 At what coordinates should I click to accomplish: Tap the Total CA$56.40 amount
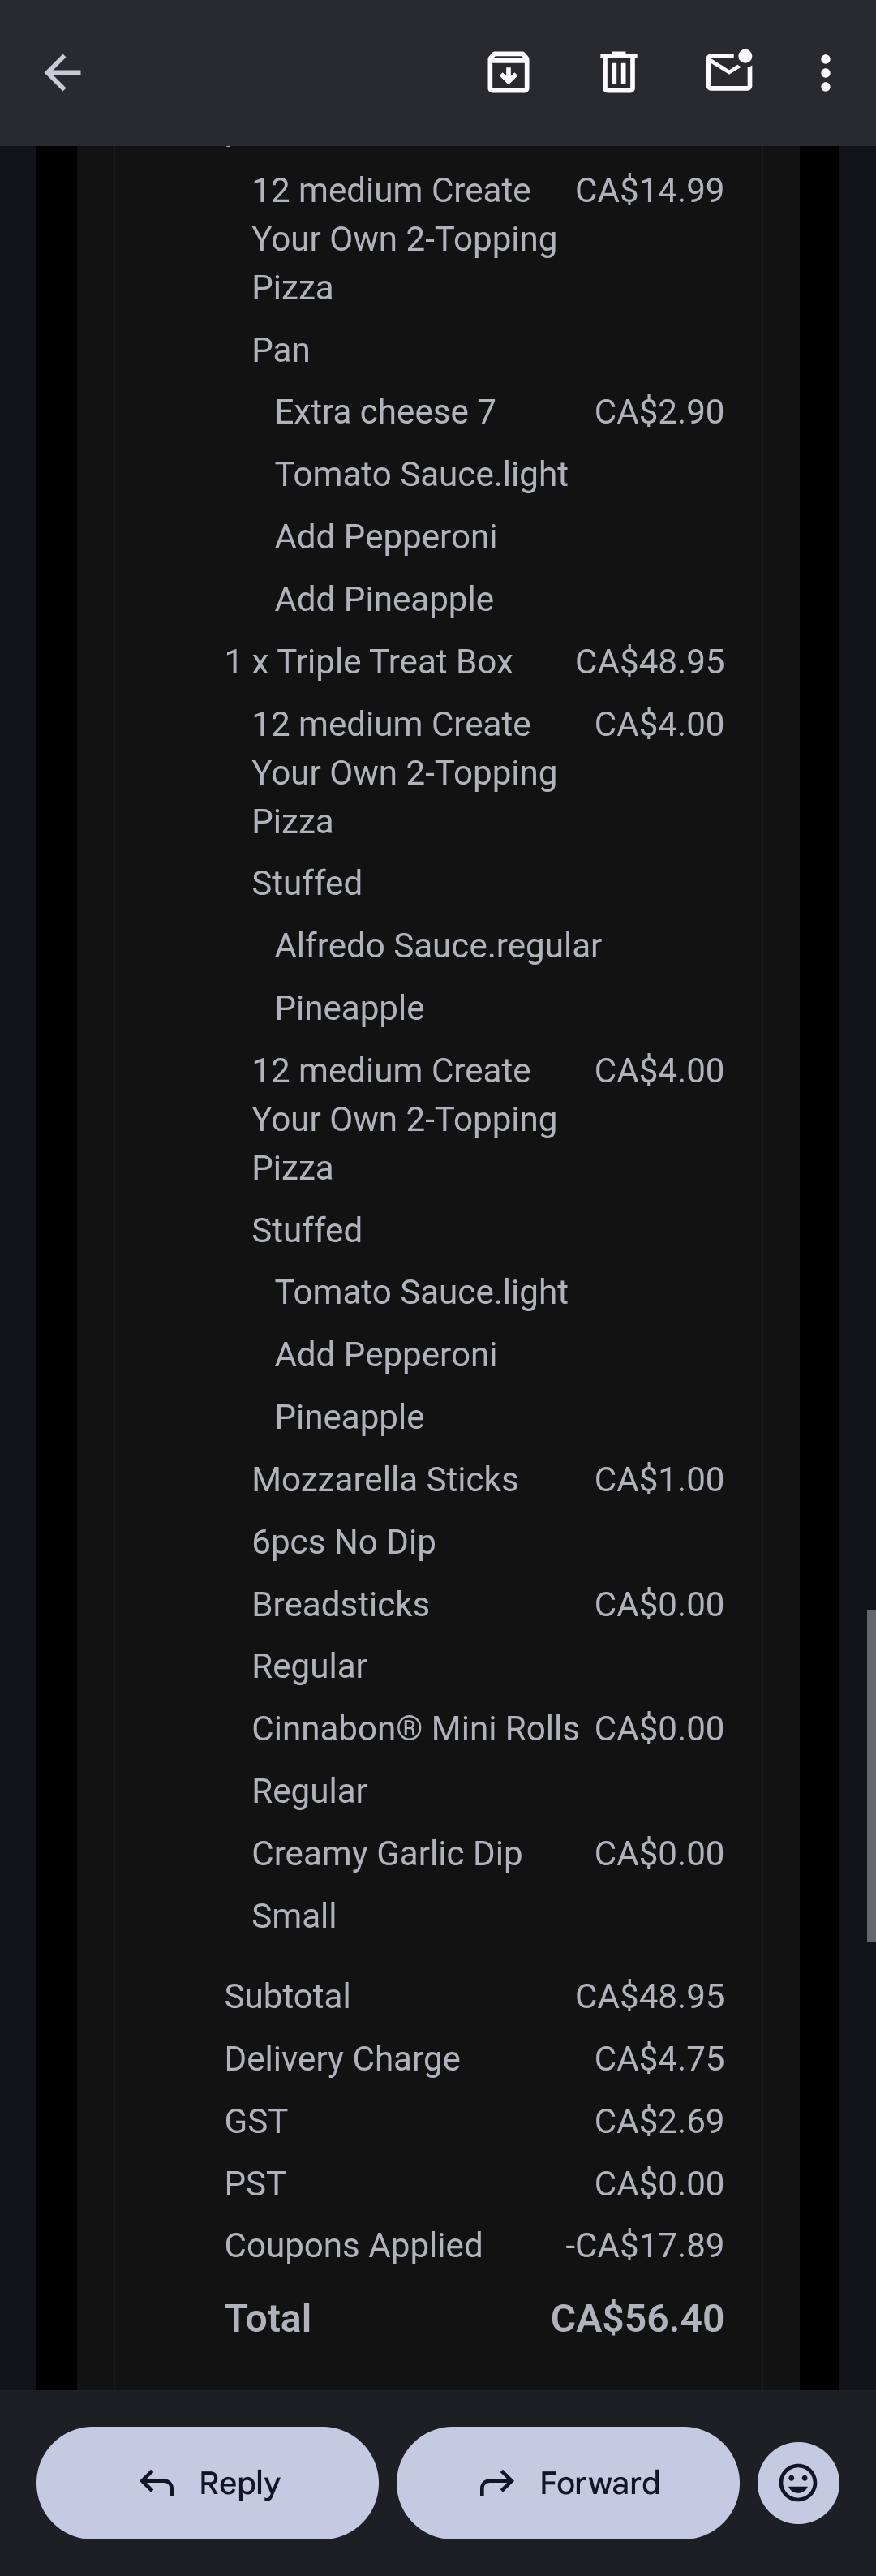tap(636, 2318)
